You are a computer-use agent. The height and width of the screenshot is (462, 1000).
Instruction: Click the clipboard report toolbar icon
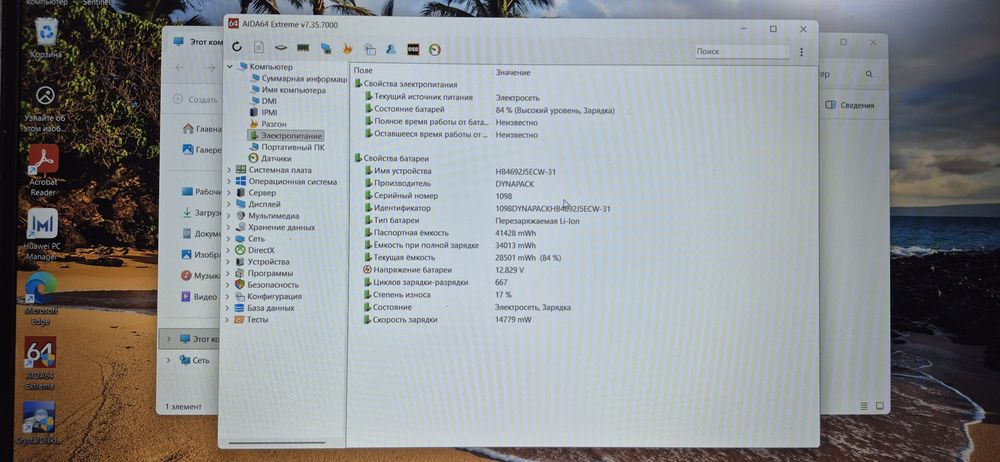tap(370, 49)
